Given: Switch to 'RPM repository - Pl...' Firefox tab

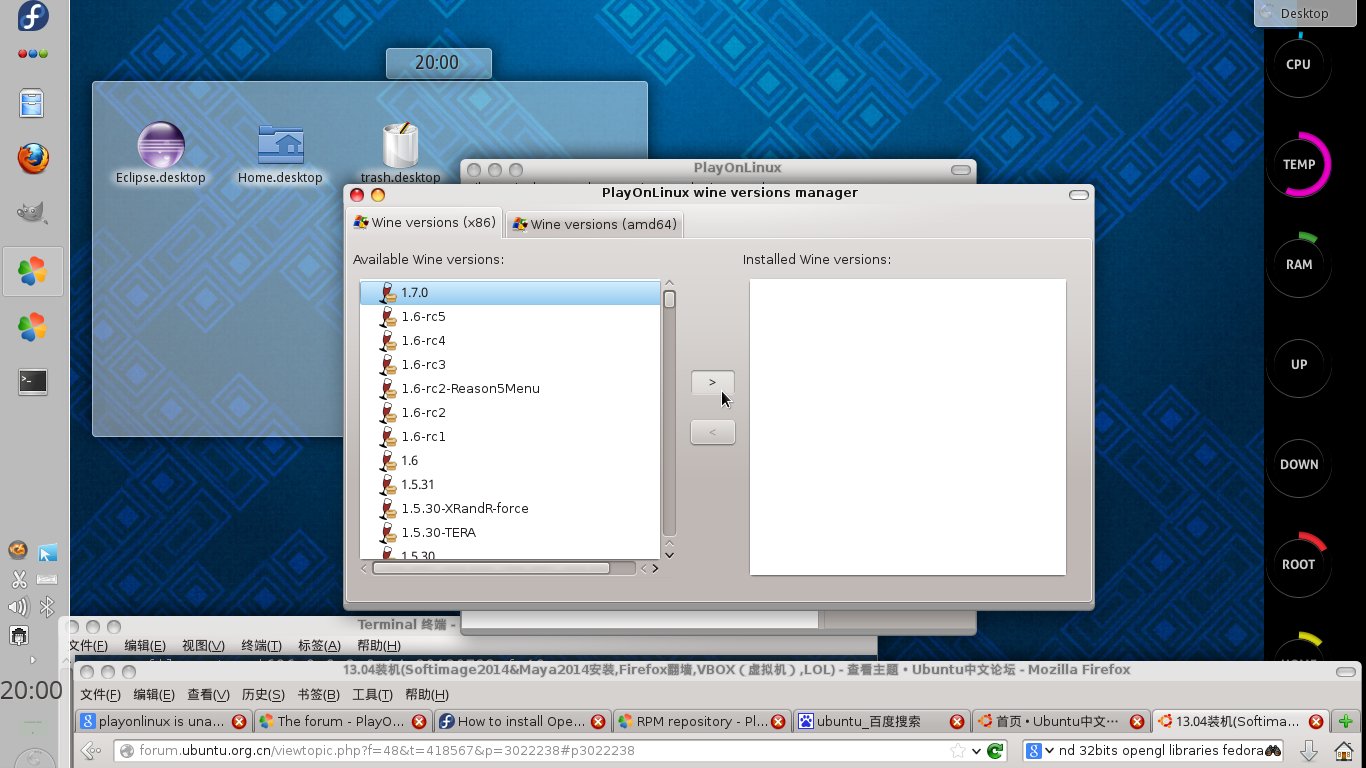Looking at the screenshot, I should click(701, 721).
